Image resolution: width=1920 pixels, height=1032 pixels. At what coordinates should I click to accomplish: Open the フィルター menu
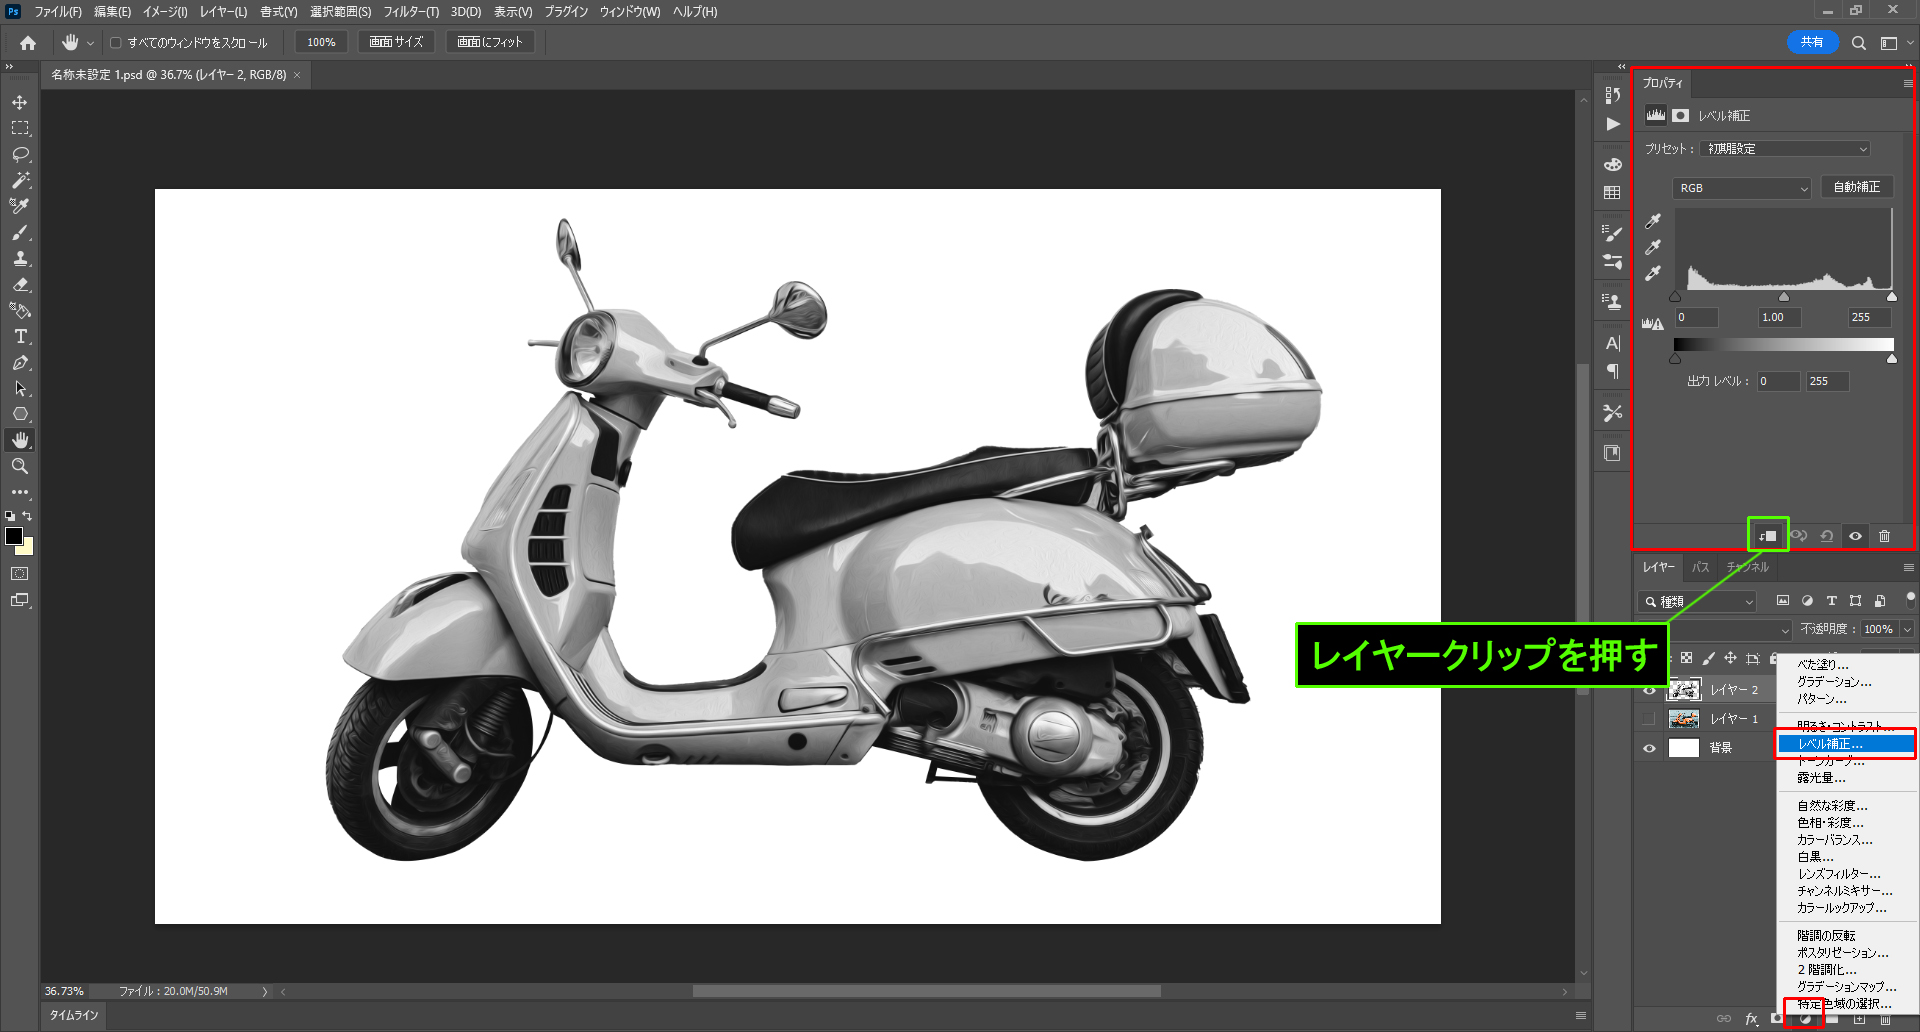click(410, 12)
